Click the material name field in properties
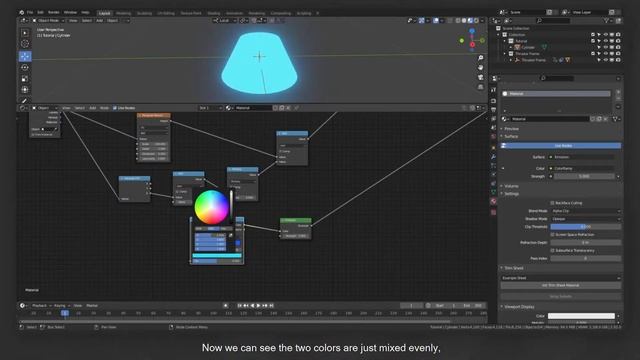640x360 pixels. (549, 119)
